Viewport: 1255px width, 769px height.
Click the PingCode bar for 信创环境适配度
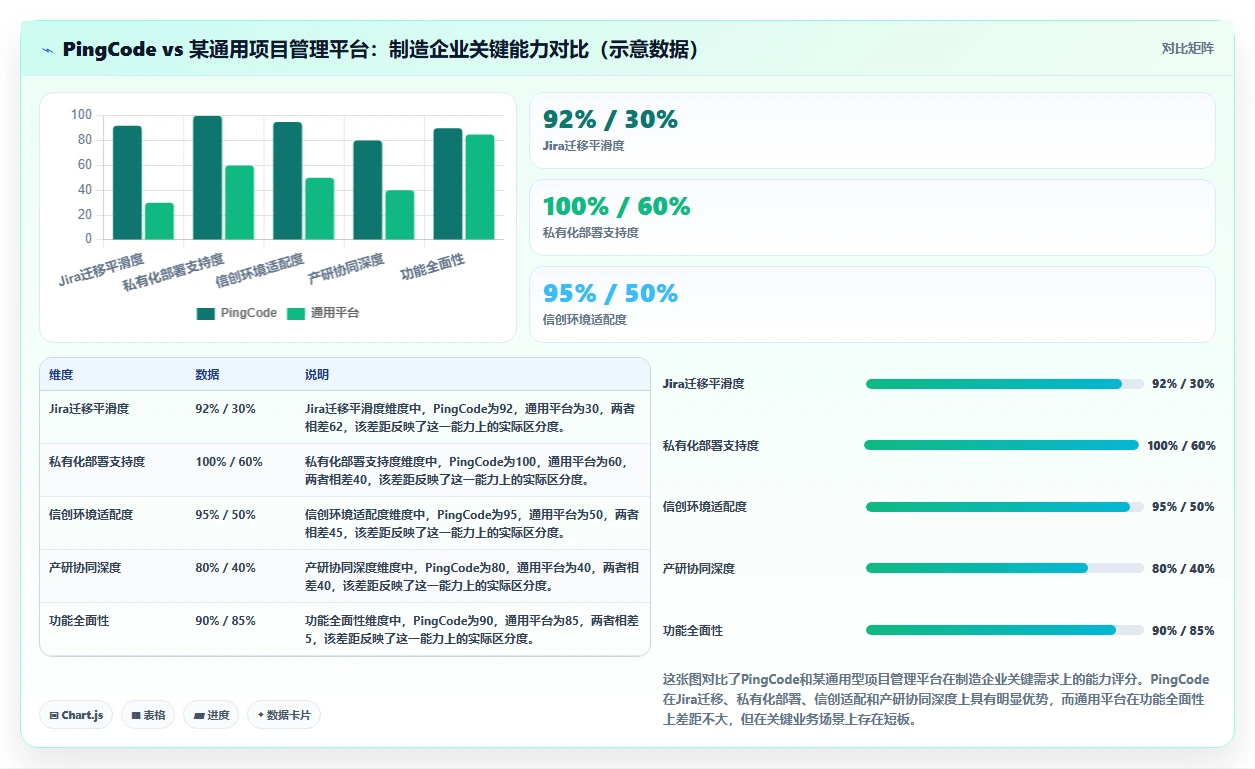[x=287, y=180]
